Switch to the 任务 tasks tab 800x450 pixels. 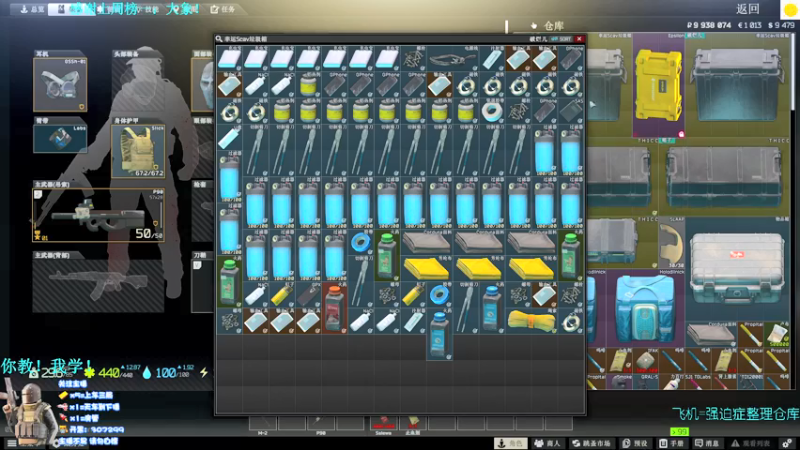223,9
